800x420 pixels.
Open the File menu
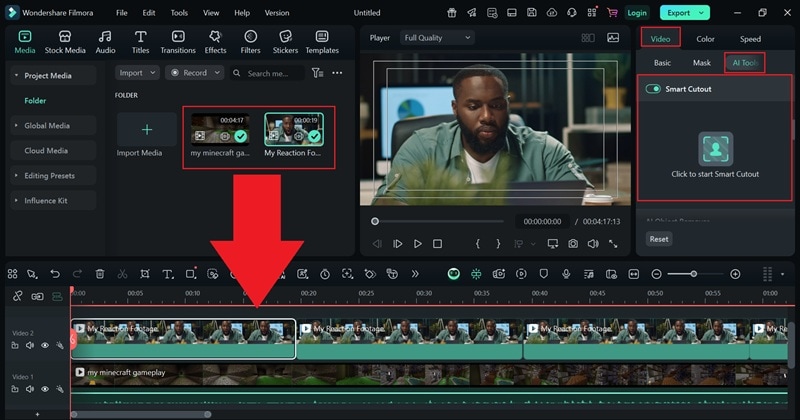point(121,13)
